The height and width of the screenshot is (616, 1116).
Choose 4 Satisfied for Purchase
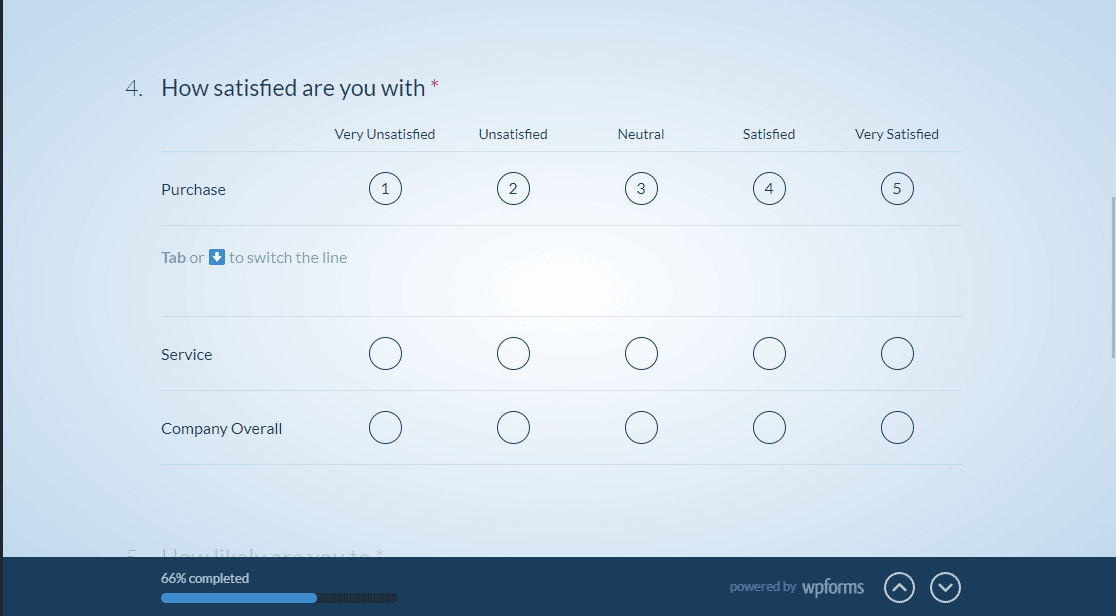tap(769, 189)
